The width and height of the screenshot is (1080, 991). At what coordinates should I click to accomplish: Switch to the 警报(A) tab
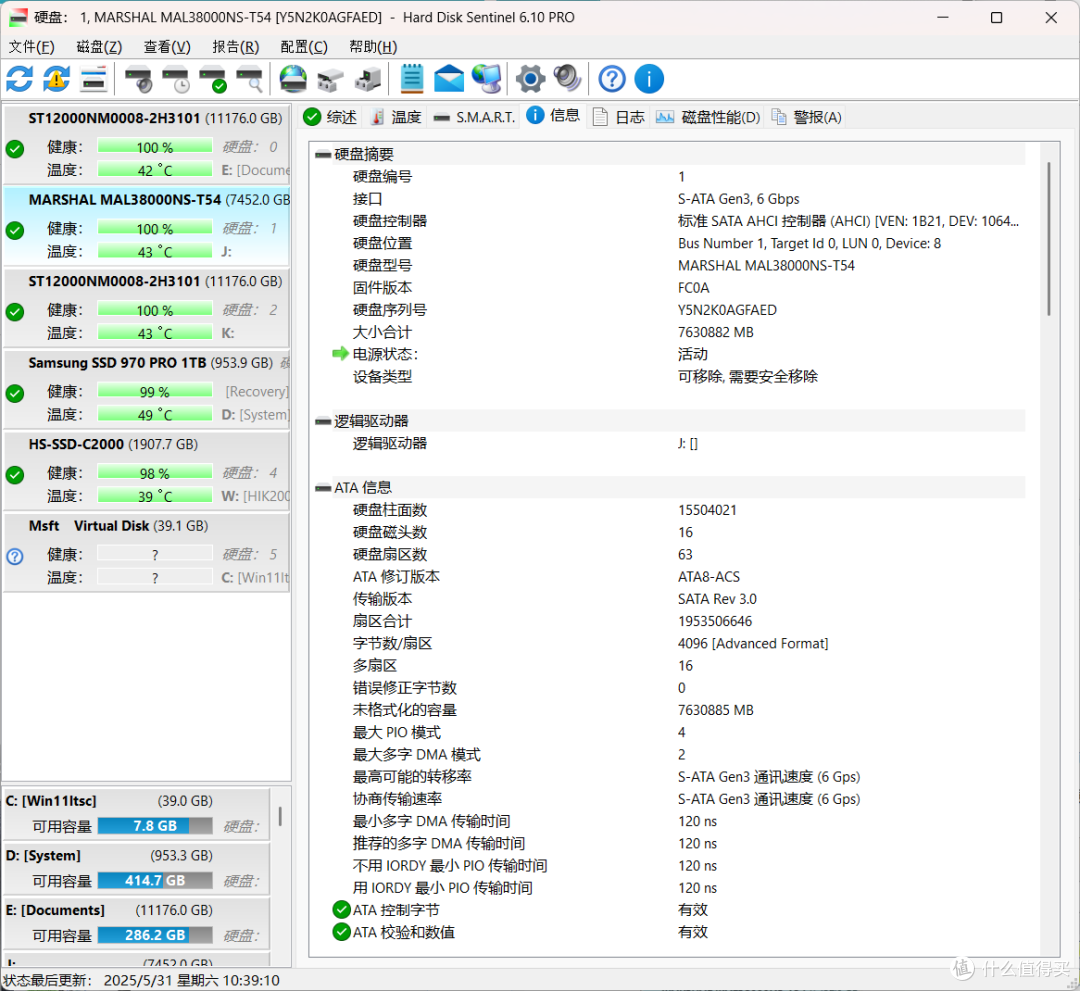click(807, 117)
